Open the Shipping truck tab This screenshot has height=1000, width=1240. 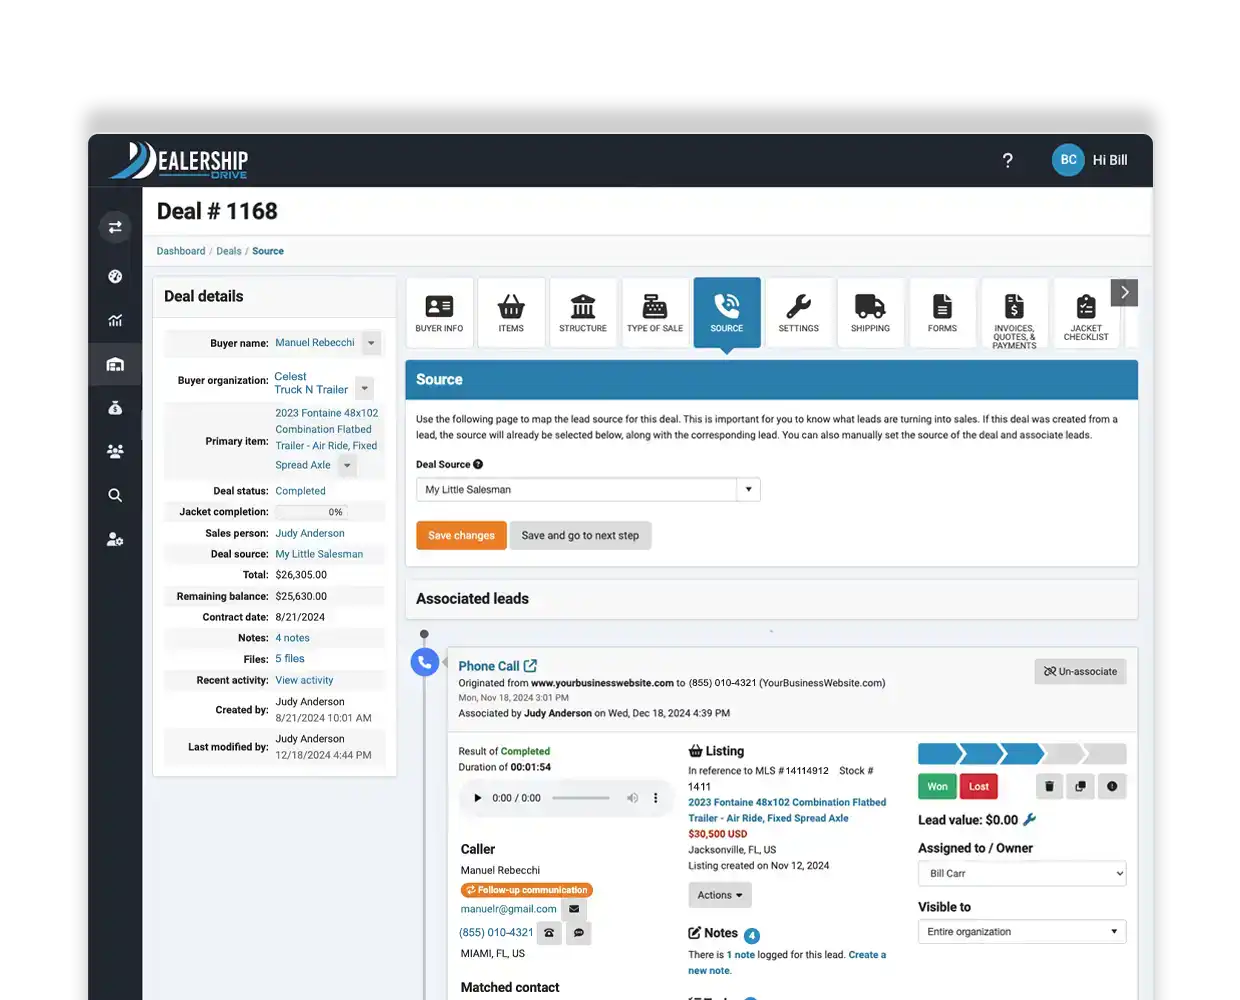coord(870,312)
